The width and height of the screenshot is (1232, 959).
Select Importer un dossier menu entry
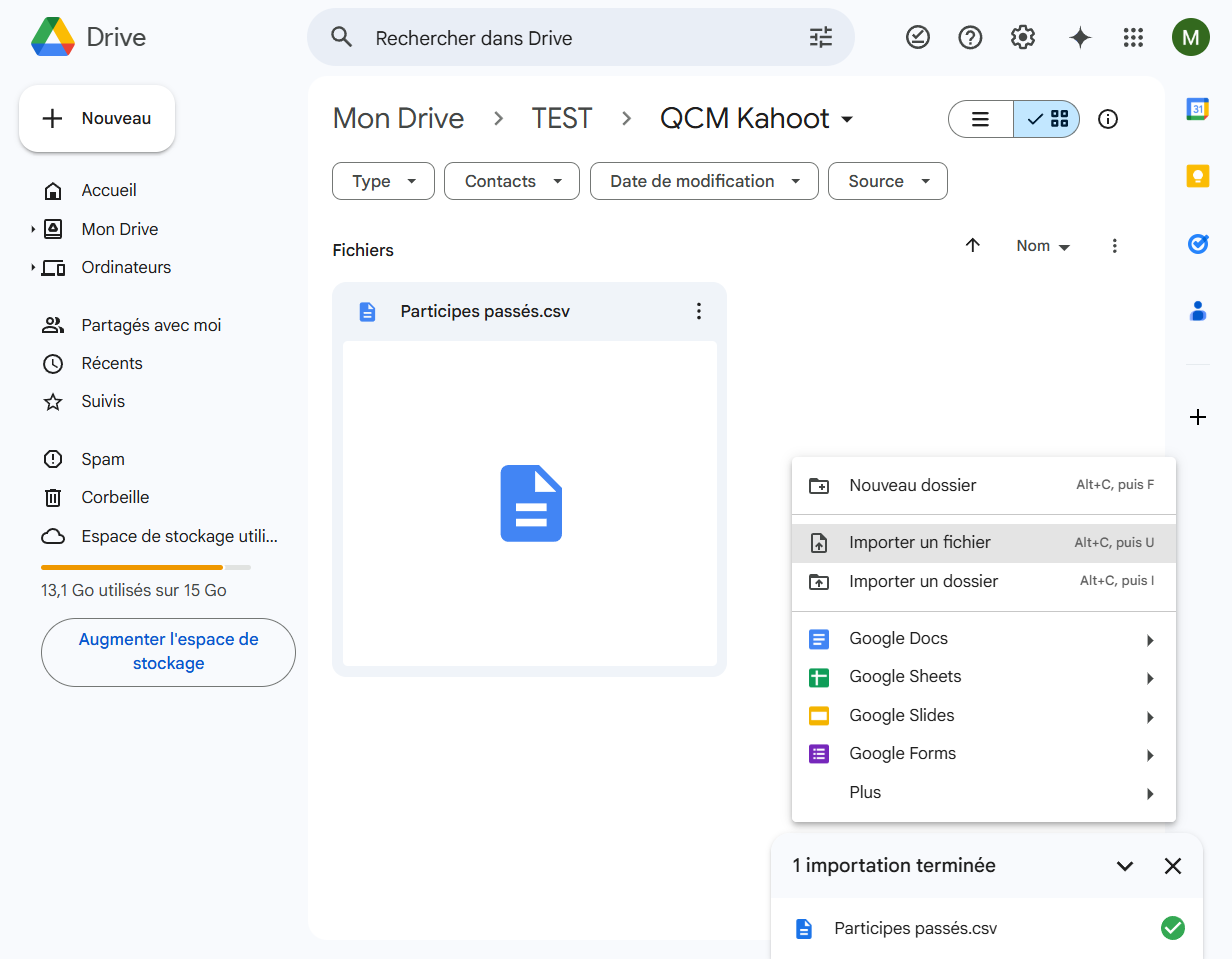[x=984, y=581]
